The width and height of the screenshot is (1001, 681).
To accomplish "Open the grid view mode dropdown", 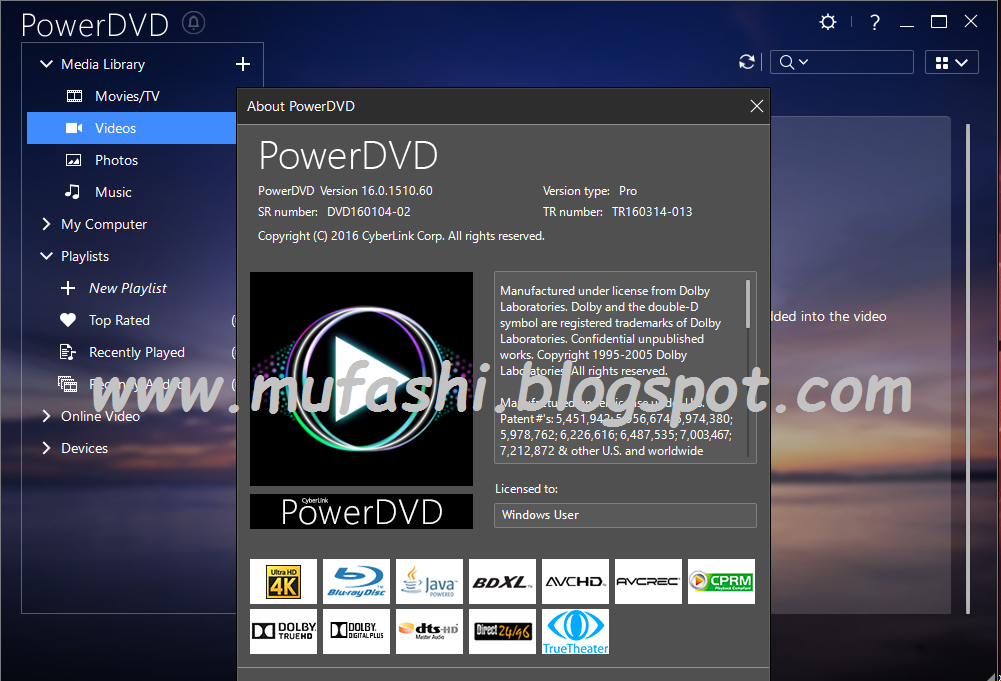I will pyautogui.click(x=951, y=63).
